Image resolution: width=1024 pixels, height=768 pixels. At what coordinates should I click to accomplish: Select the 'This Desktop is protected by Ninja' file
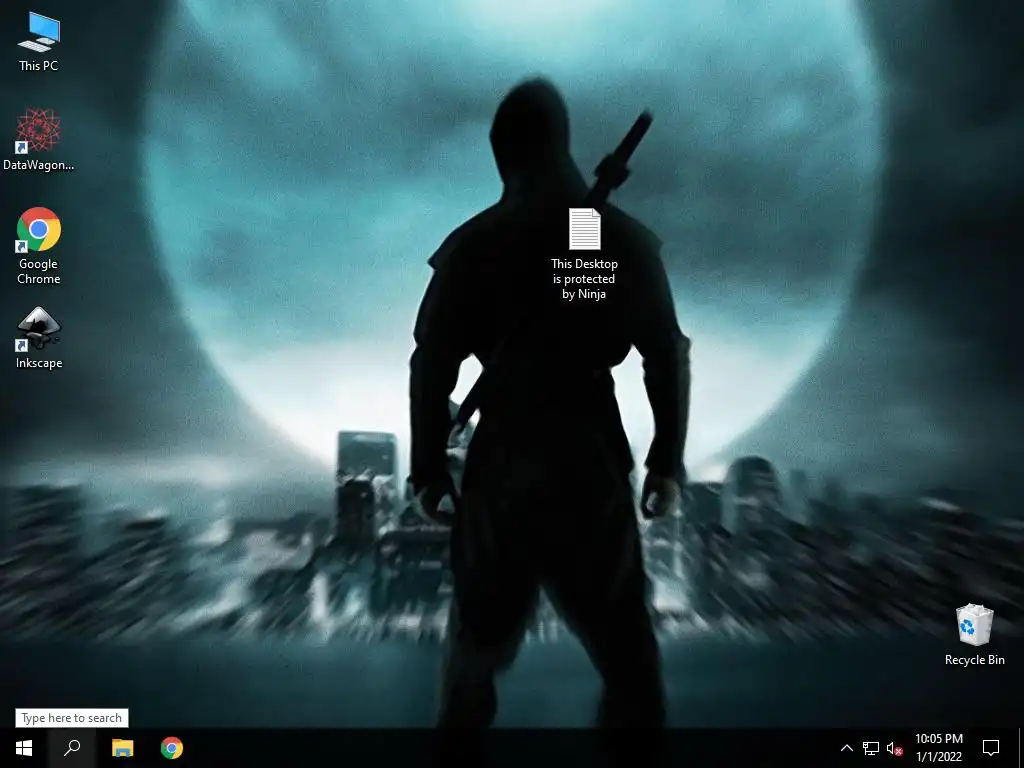[584, 254]
